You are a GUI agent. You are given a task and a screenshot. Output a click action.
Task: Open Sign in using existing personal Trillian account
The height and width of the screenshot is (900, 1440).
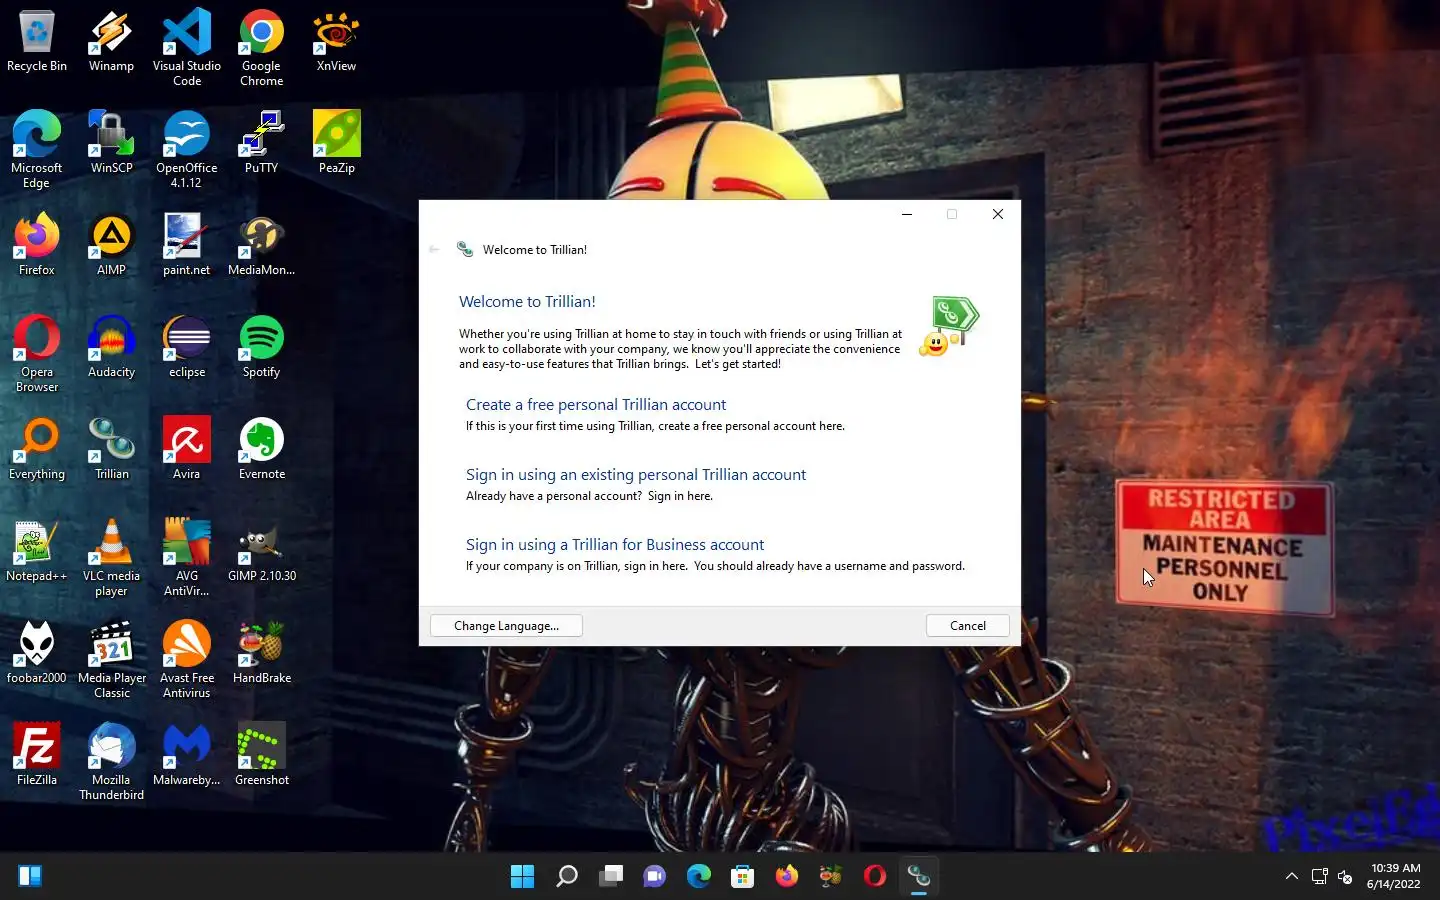coord(636,475)
